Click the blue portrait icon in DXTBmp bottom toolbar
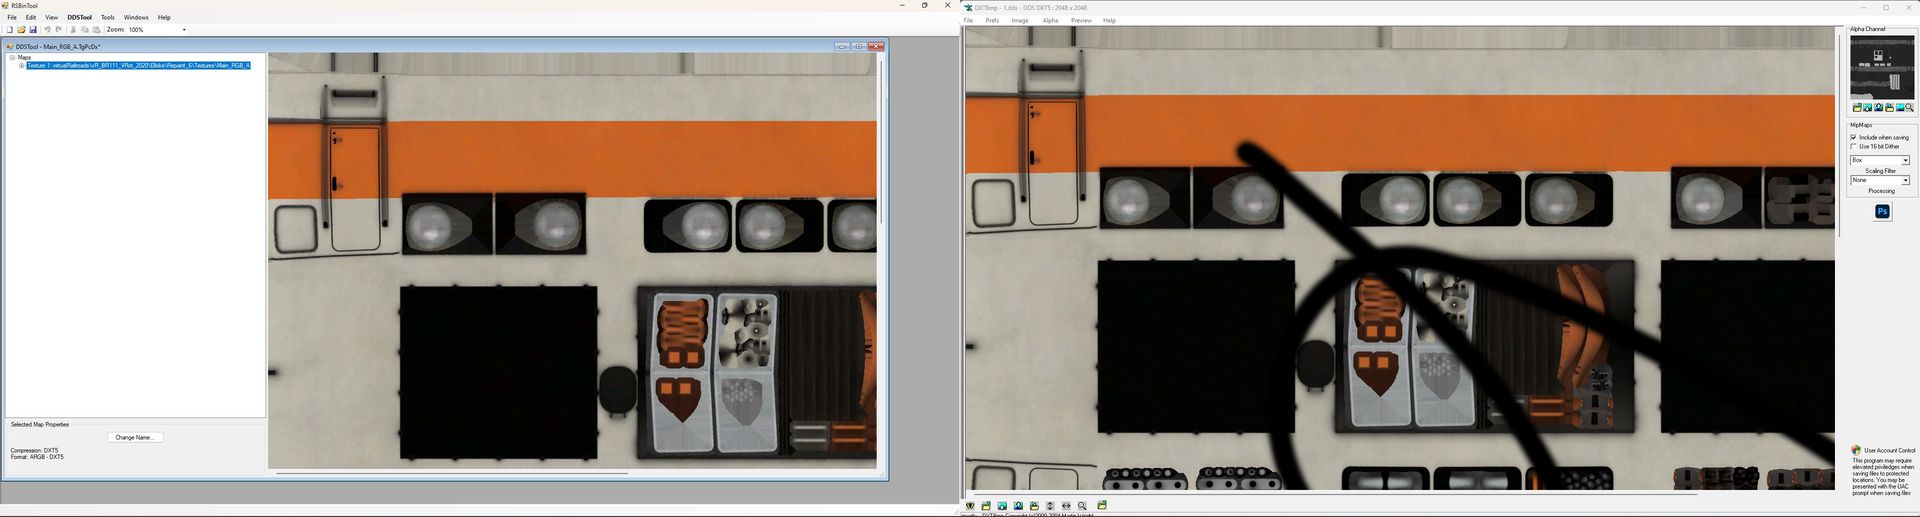This screenshot has height=517, width=1920. [1018, 506]
